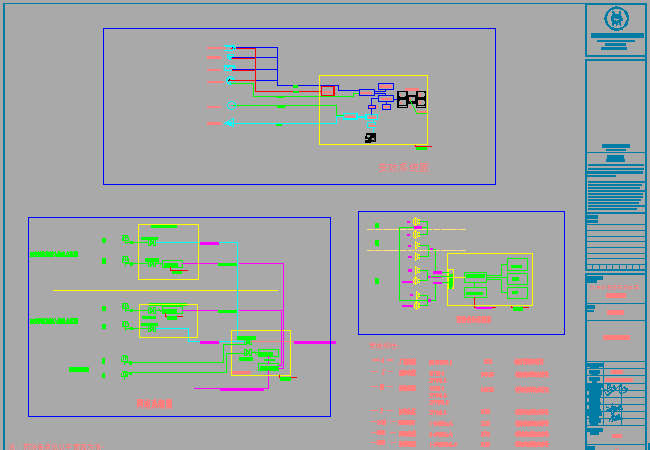The width and height of the screenshot is (650, 450).
Task: Click the lowest cyan arrow in top diagram
Action: [229, 123]
